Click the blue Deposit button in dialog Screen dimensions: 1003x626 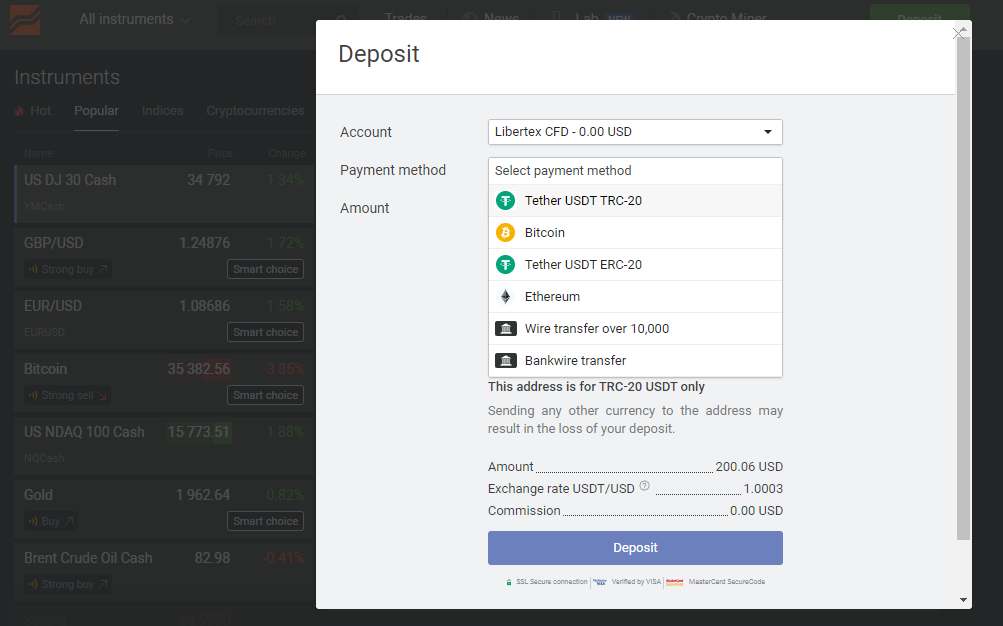(x=635, y=548)
